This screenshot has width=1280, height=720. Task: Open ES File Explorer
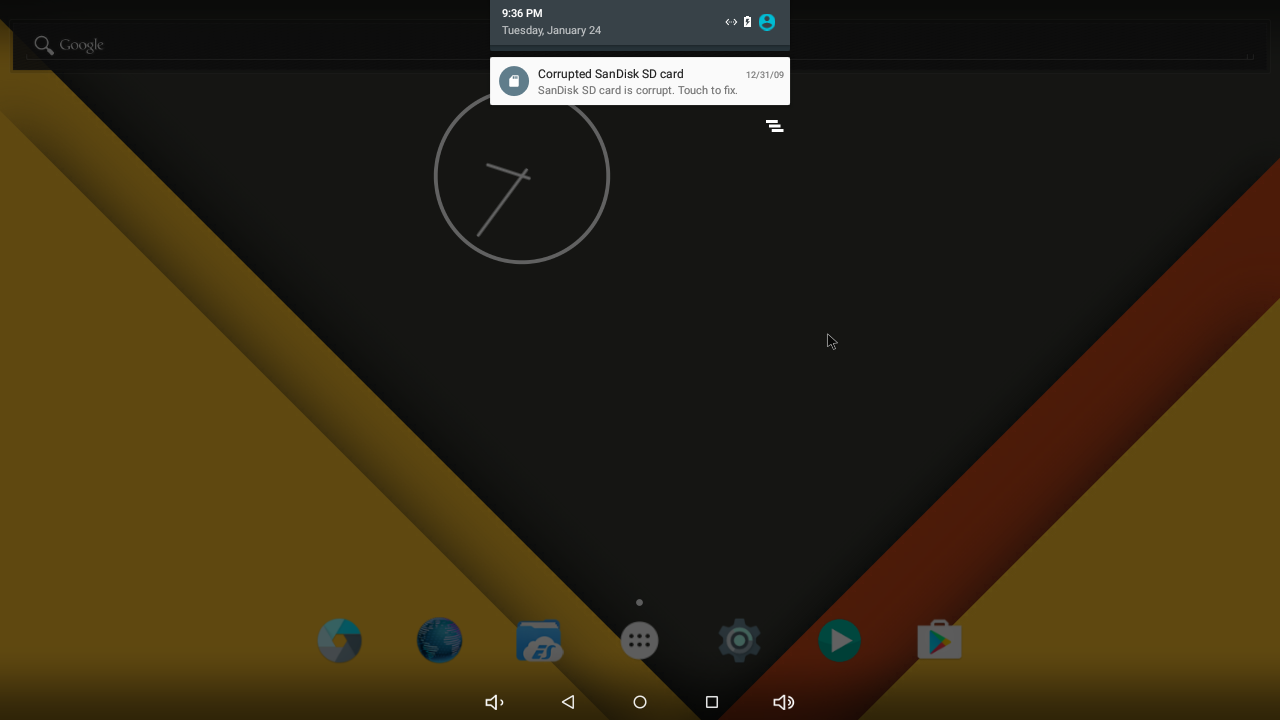[539, 641]
